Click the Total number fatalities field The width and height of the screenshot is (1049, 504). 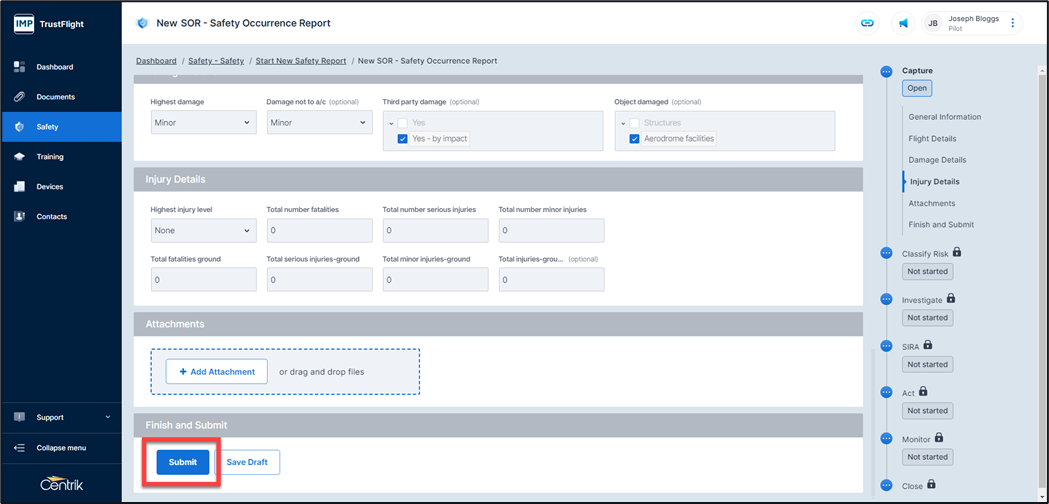[x=319, y=231]
